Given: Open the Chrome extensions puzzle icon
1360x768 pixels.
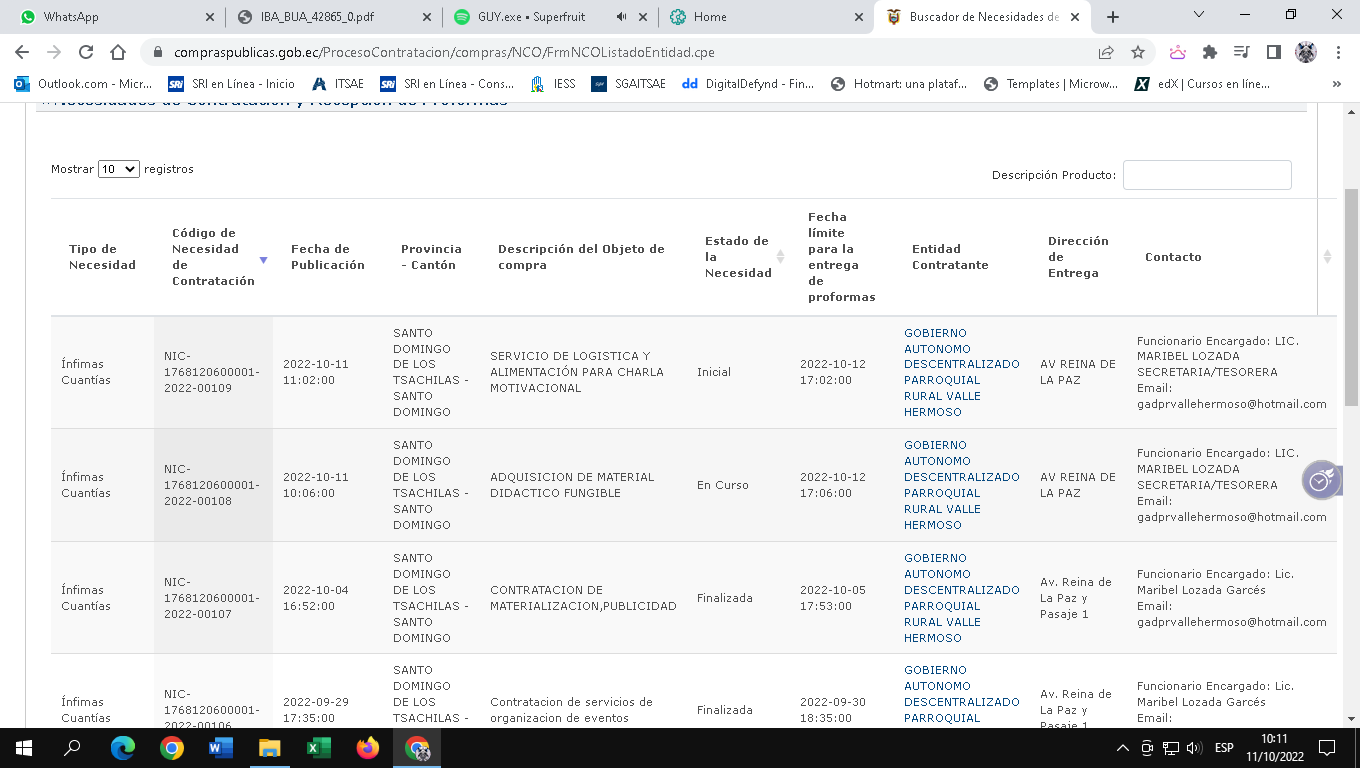Looking at the screenshot, I should (1210, 52).
